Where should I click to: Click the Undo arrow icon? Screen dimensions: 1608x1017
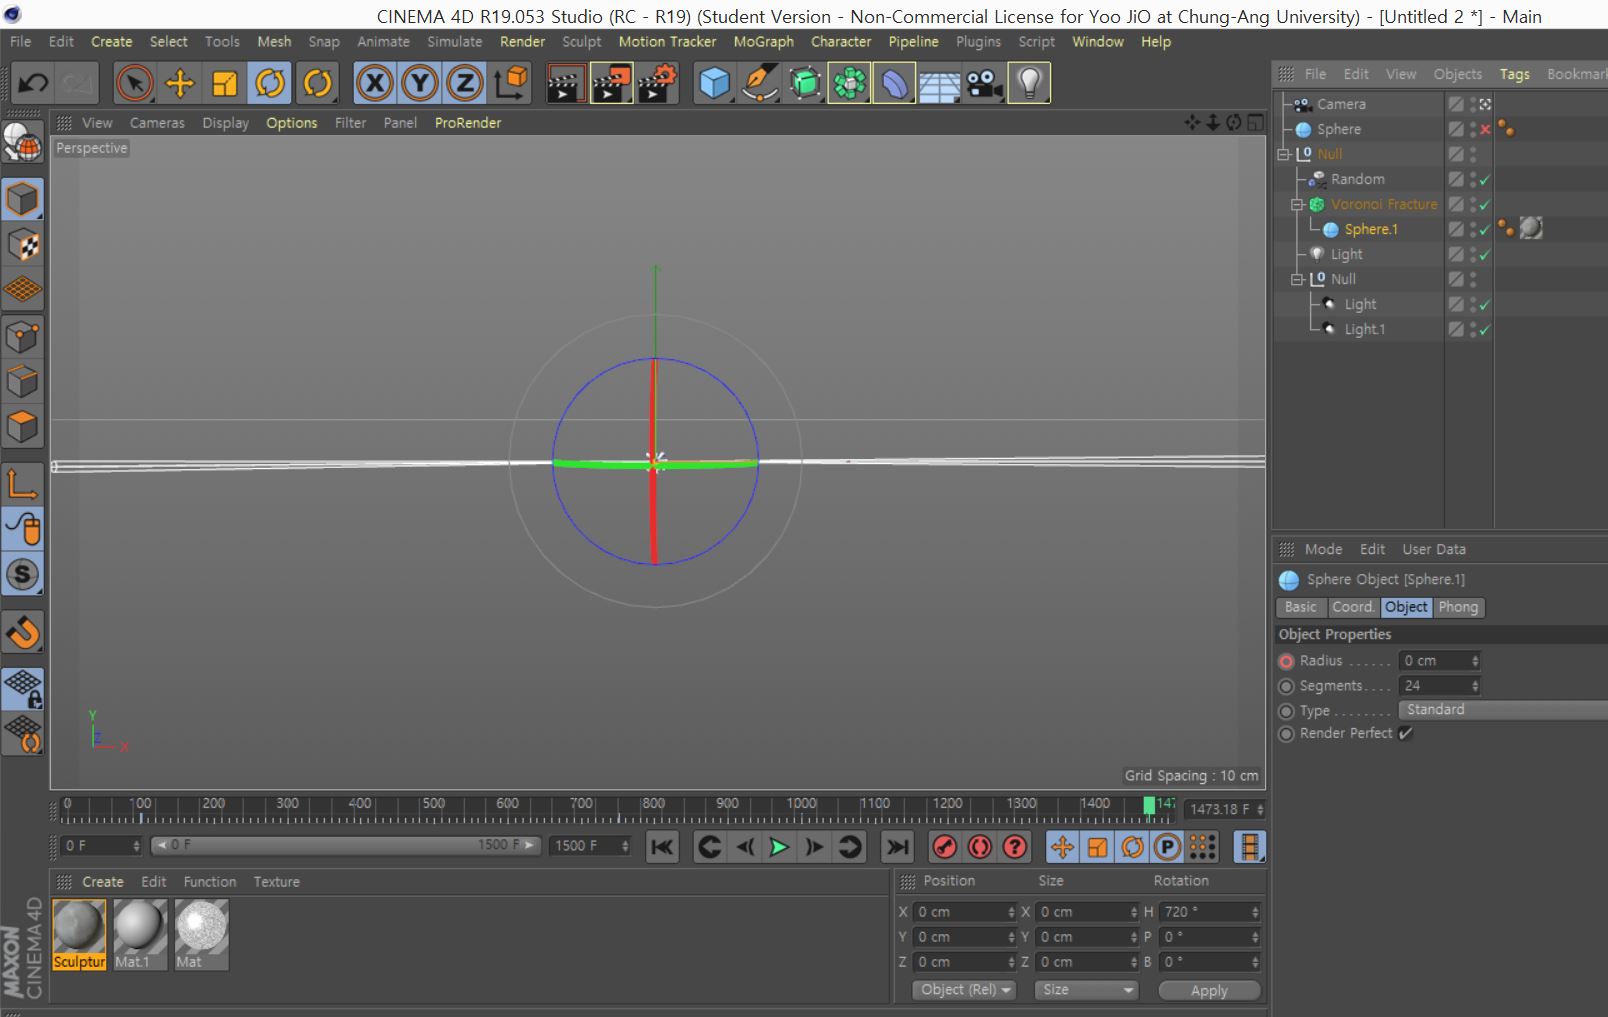coord(32,83)
